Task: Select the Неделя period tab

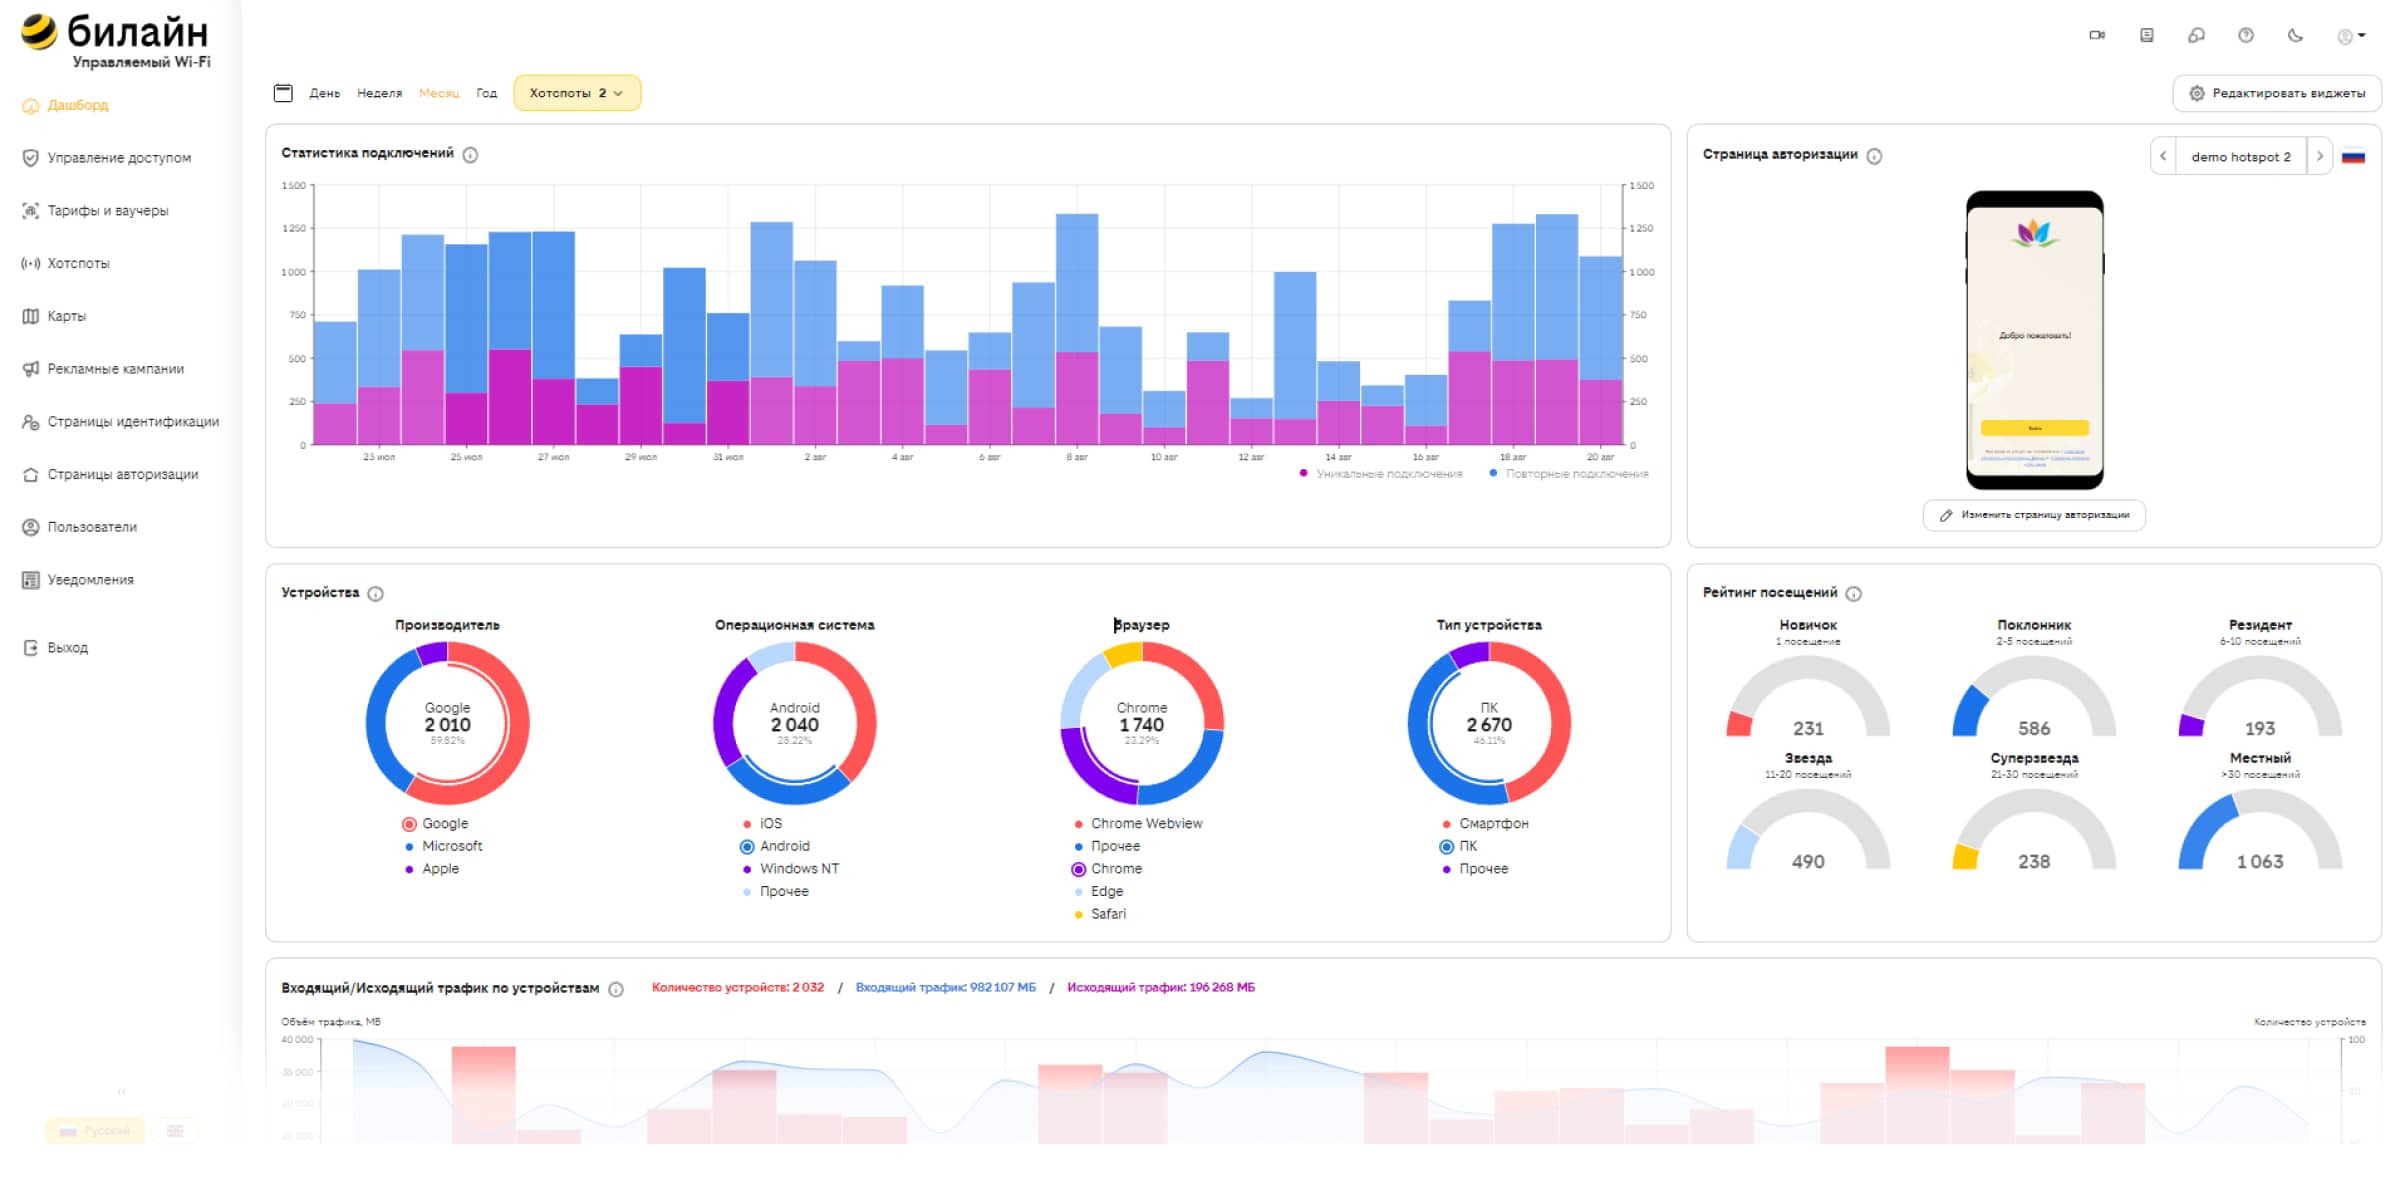Action: (379, 93)
